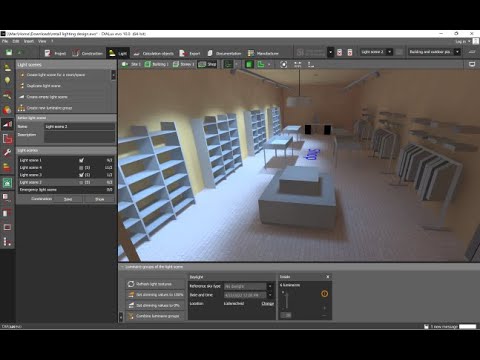Image resolution: width=480 pixels, height=360 pixels.
Task: Open the Edit menu
Action: point(16,41)
